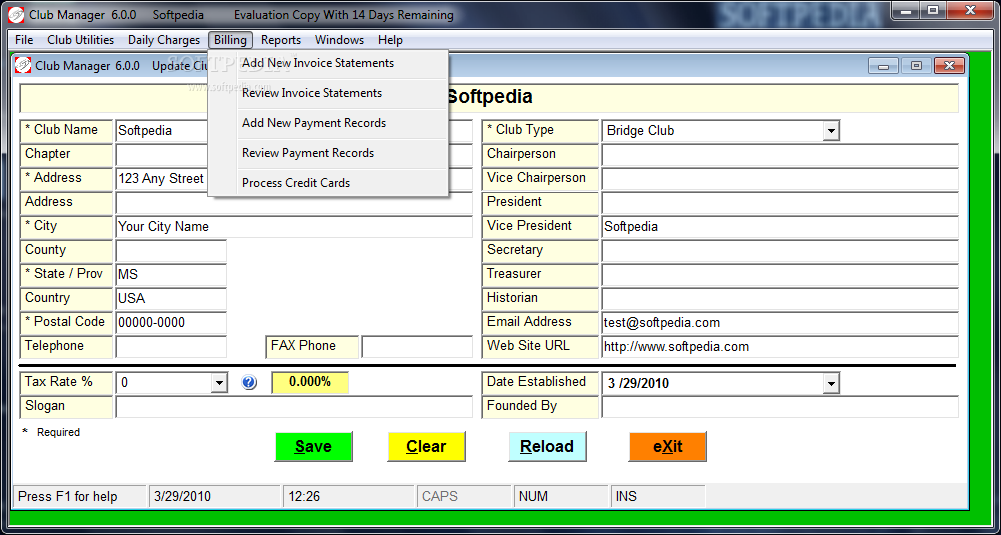
Task: Click the orange eXit button
Action: [x=668, y=446]
